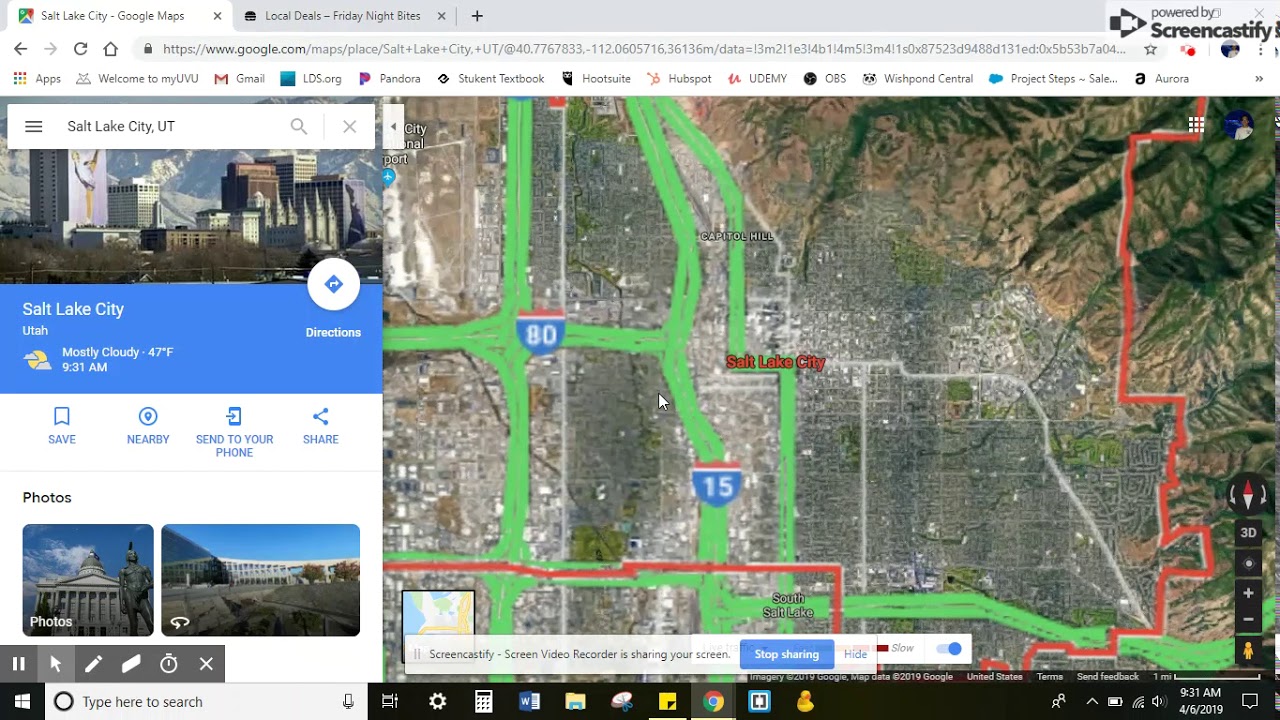This screenshot has width=1280, height=720.
Task: Select the Screencastify cursor tool
Action: pyautogui.click(x=56, y=664)
